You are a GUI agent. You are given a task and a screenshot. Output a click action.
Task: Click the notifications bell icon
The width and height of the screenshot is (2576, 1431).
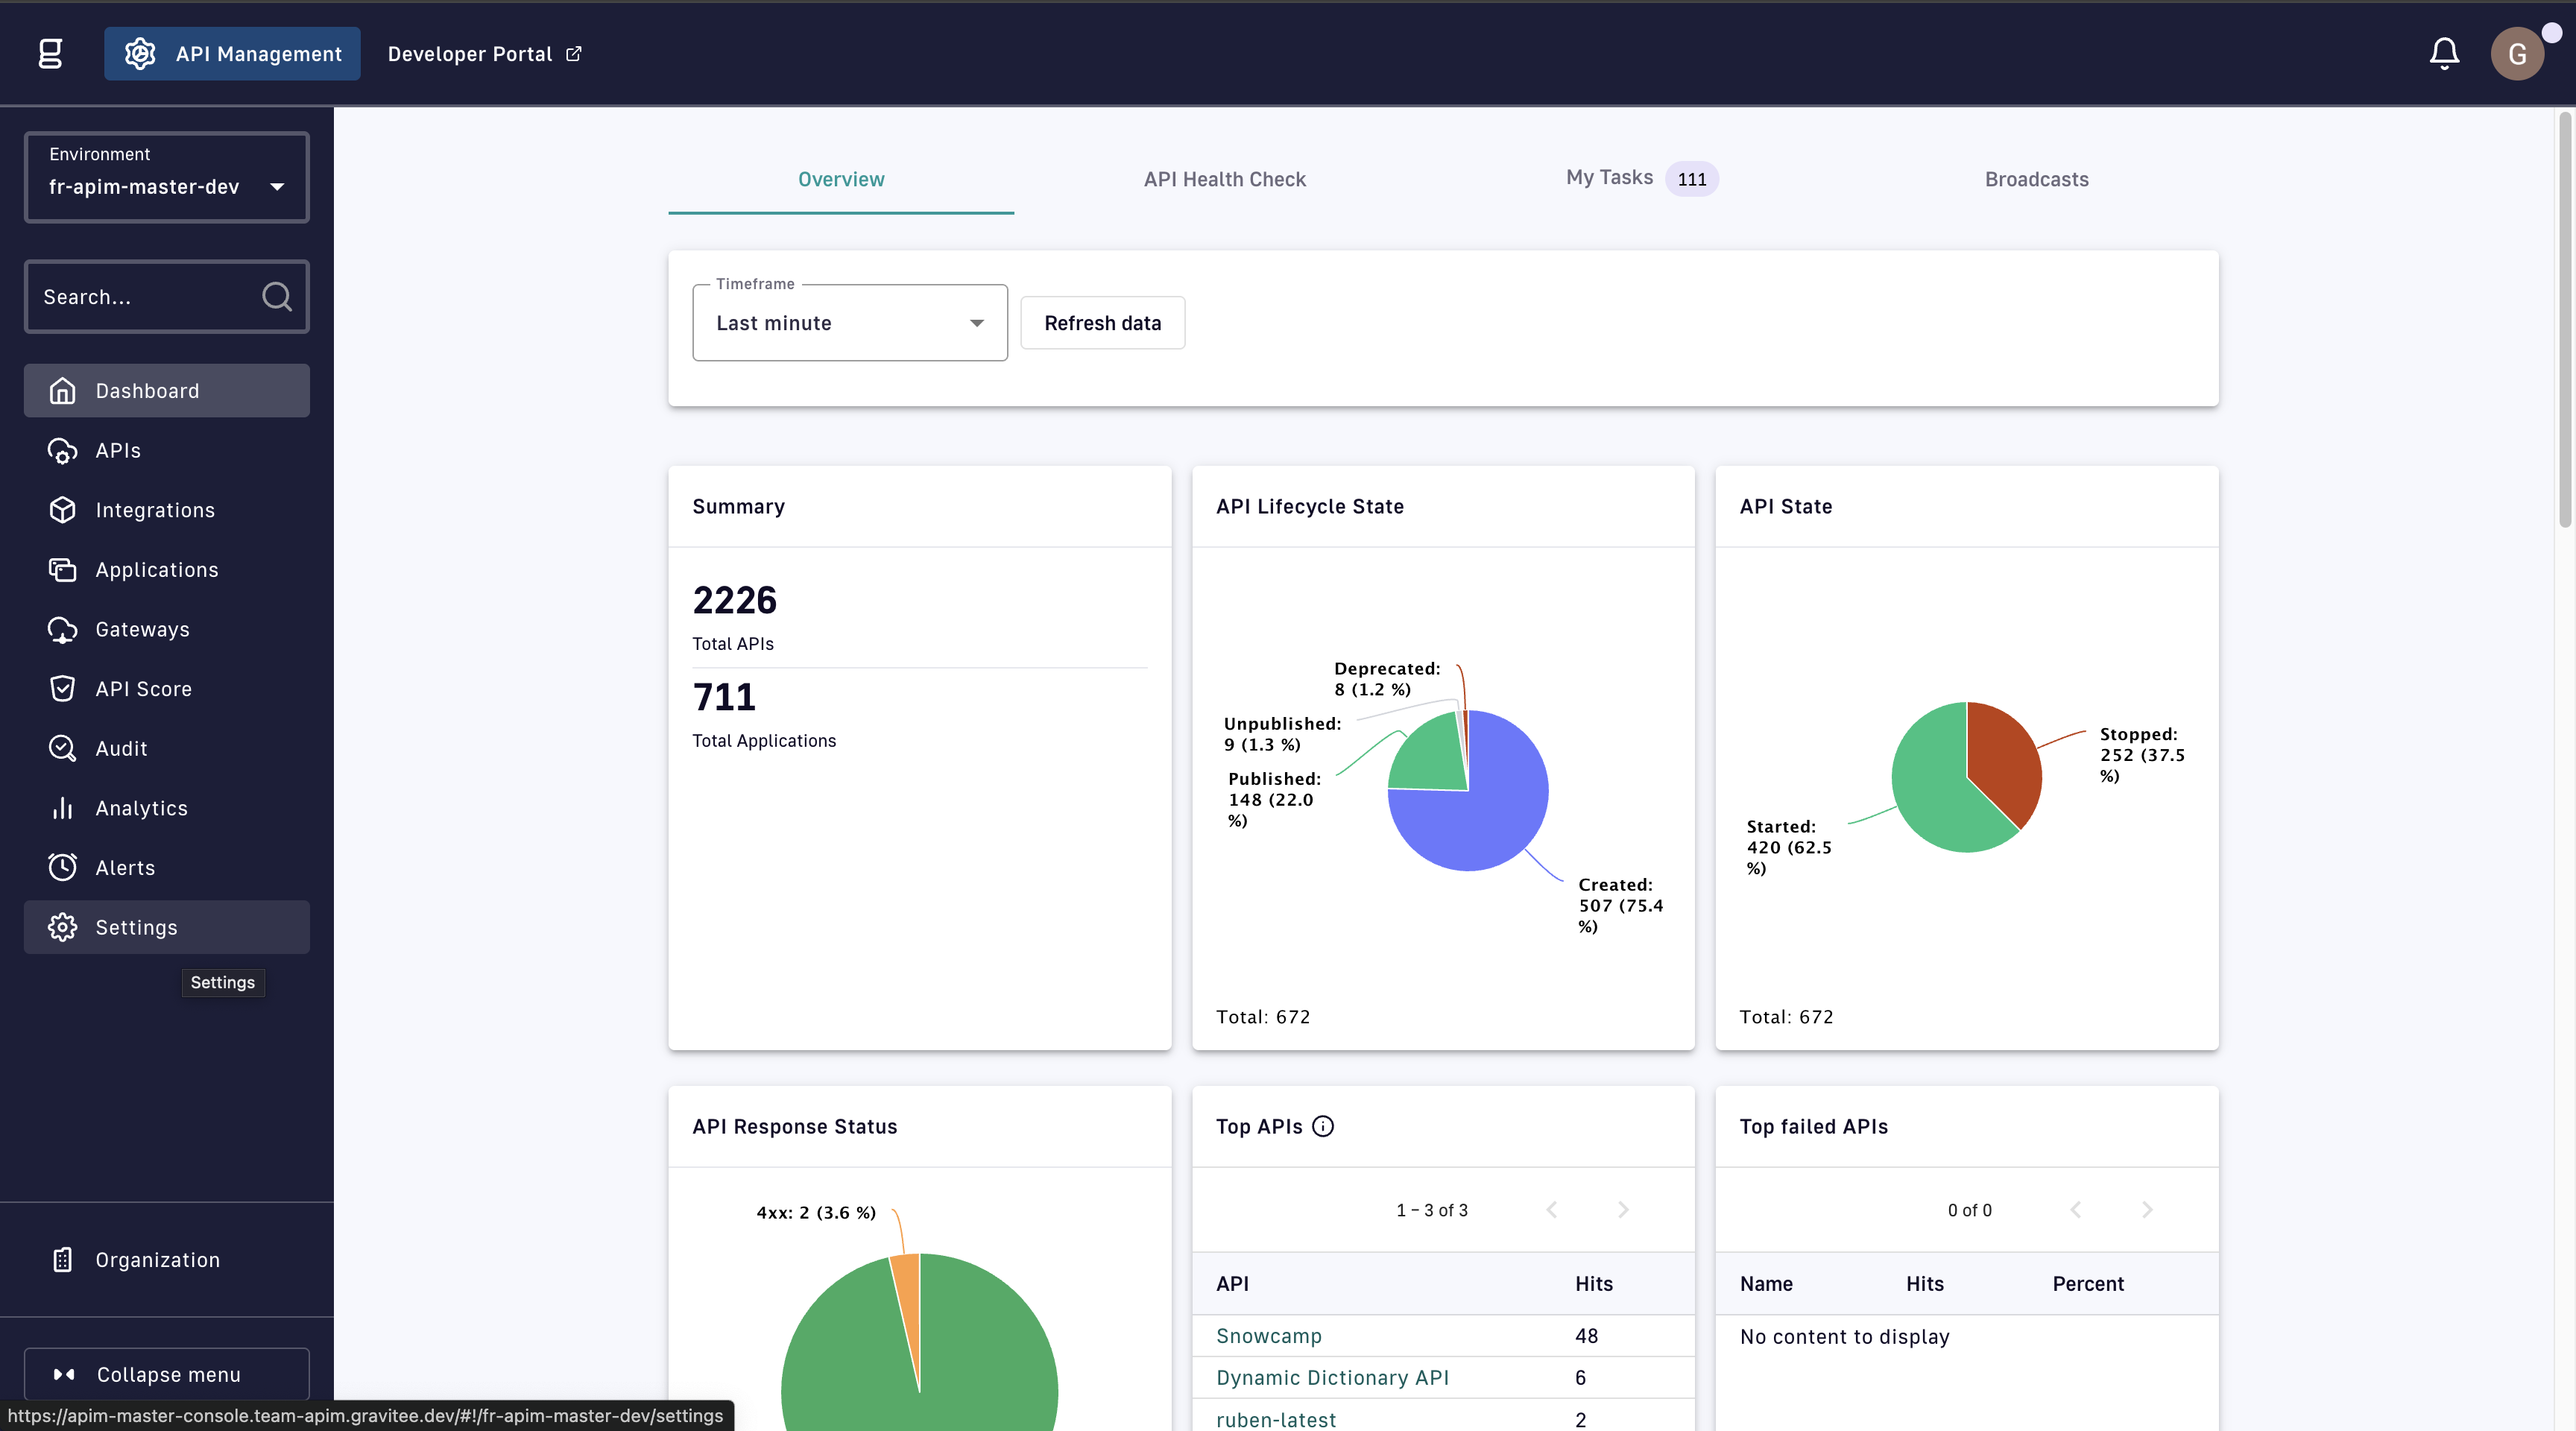point(2443,53)
